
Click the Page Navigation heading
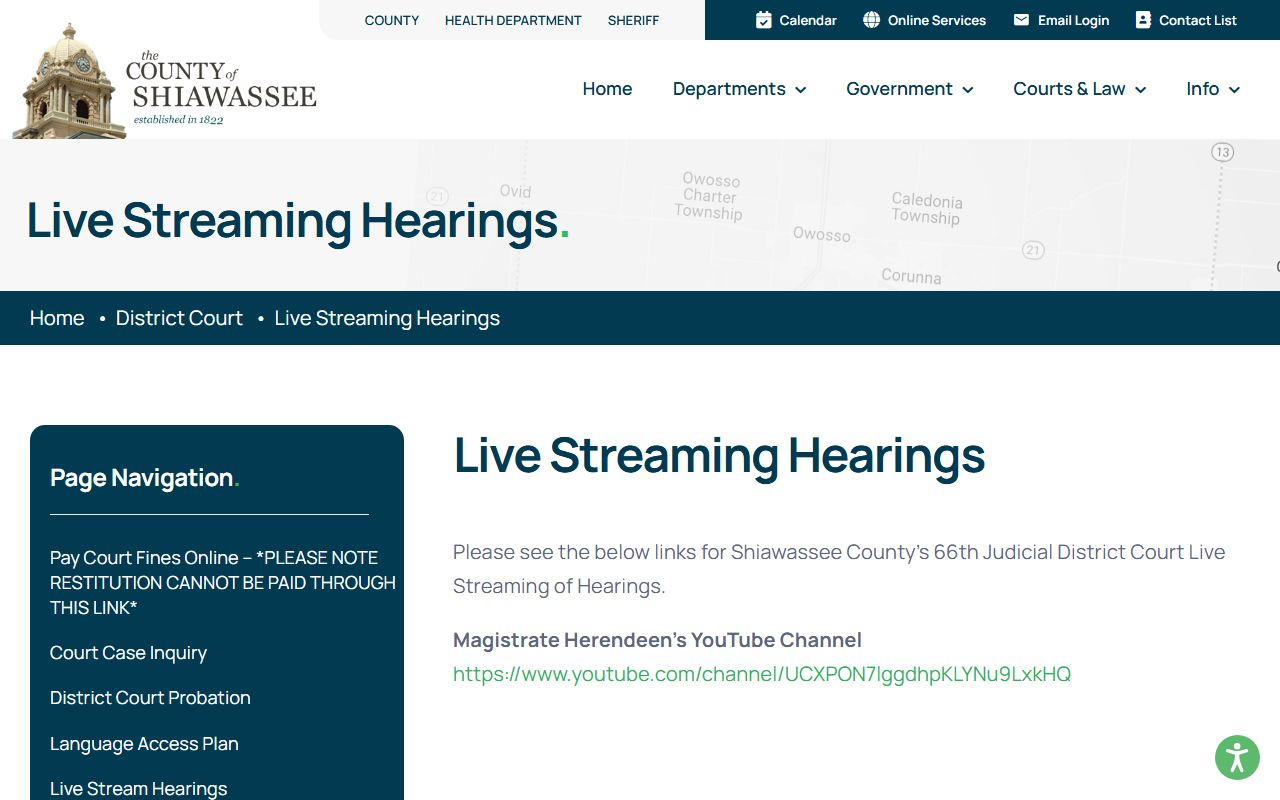click(145, 478)
